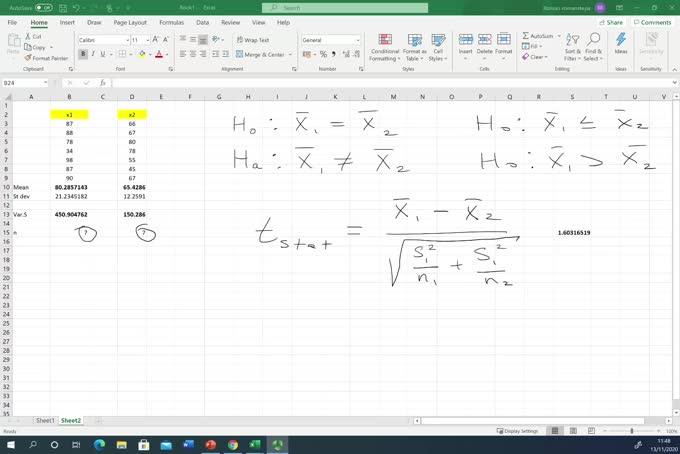This screenshot has width=680, height=454.
Task: Click the AutoSum sigma icon
Action: 527,34
